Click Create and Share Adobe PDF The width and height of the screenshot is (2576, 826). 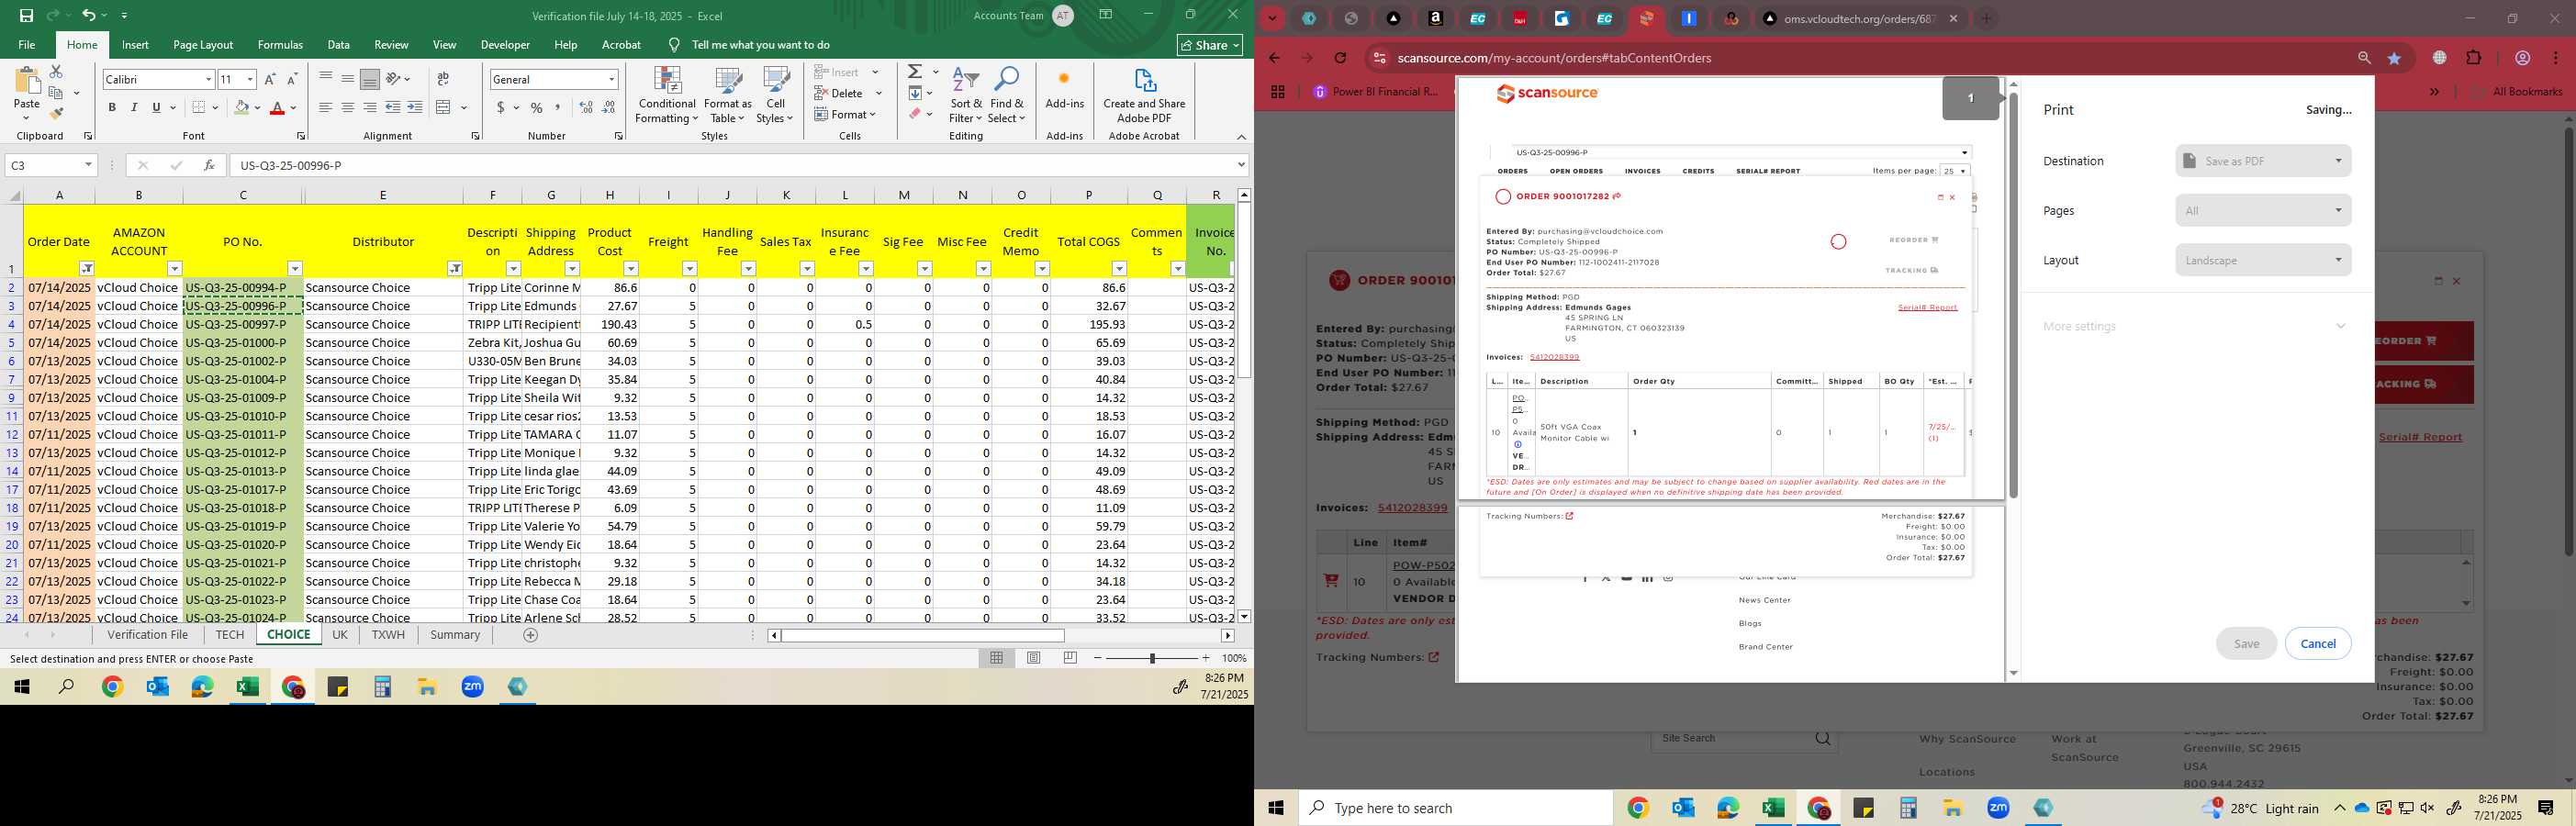(1144, 96)
